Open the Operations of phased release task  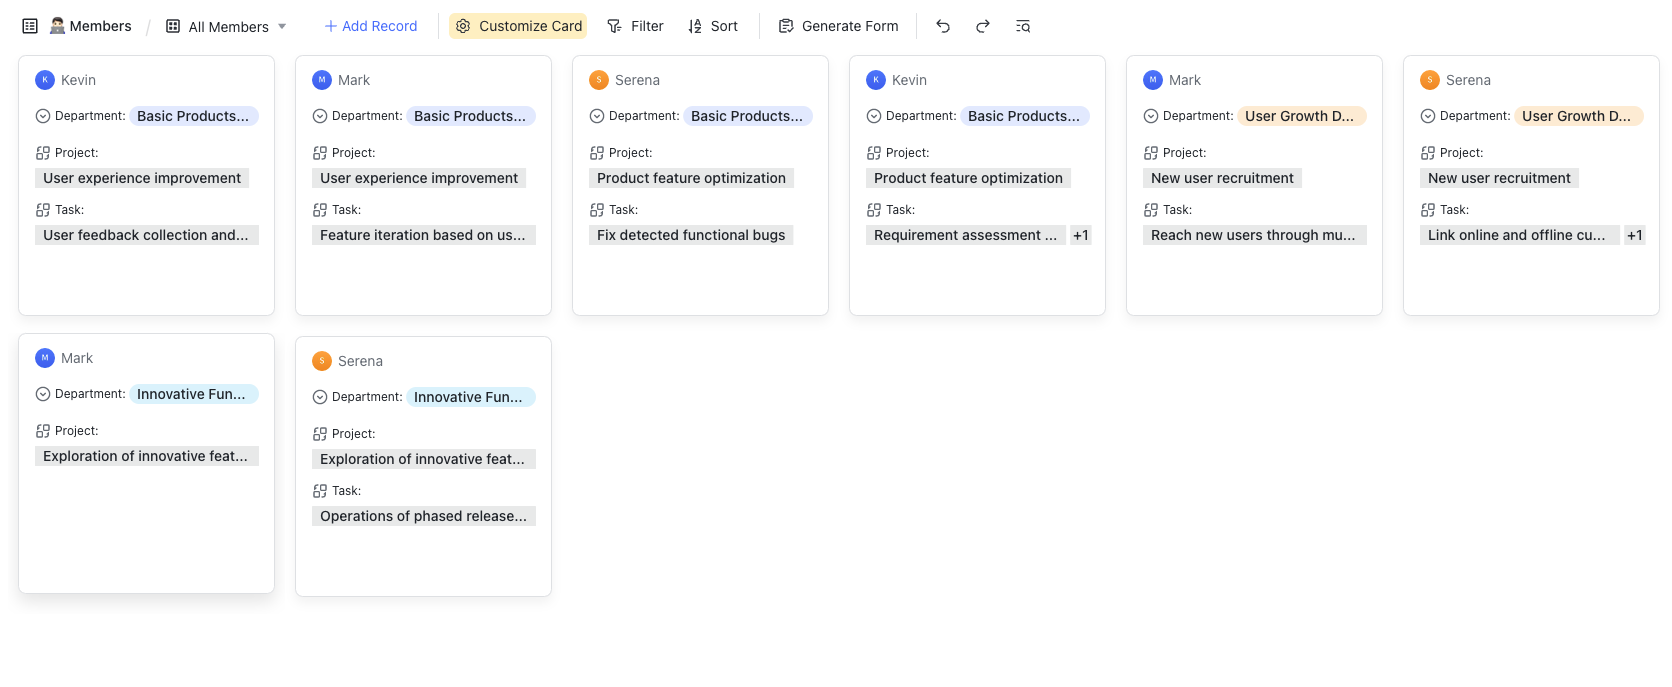pyautogui.click(x=423, y=516)
